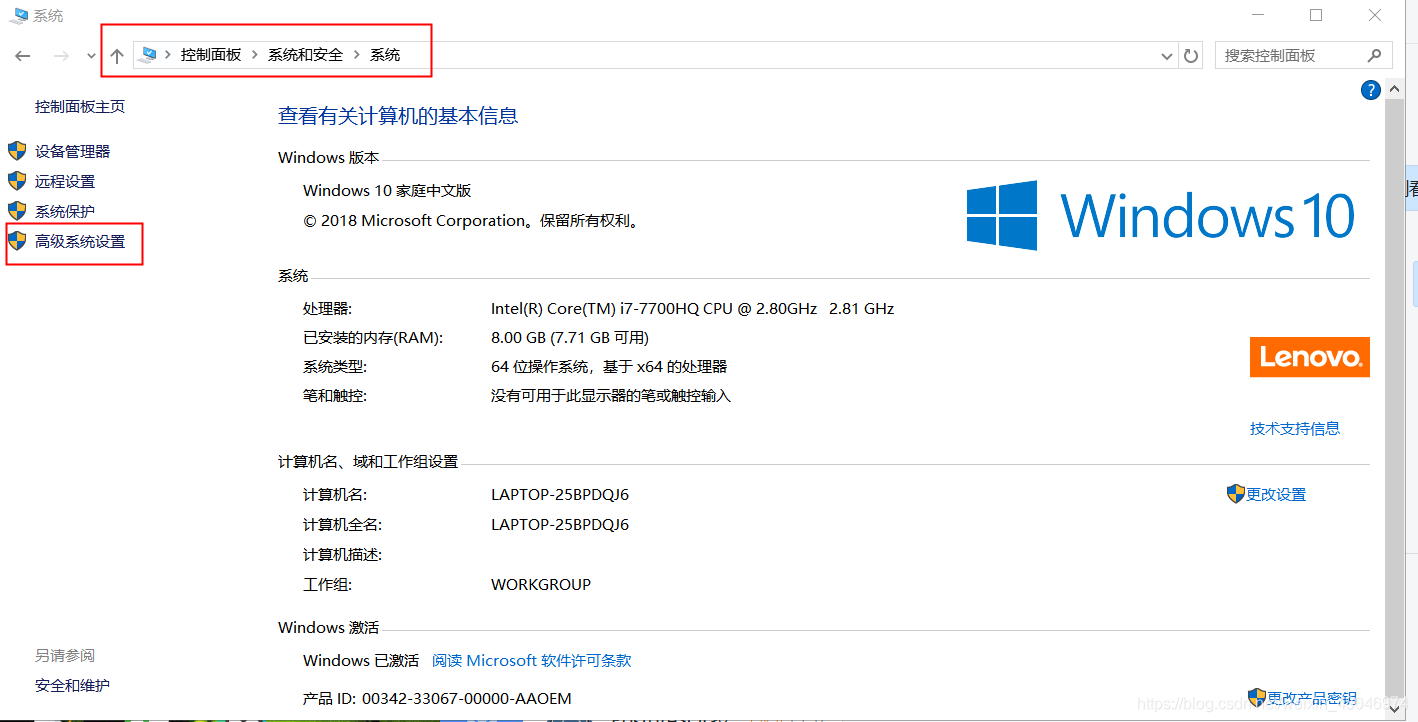The width and height of the screenshot is (1418, 722).
Task: Select 系统和安全 in the breadcrumb
Action: point(305,55)
